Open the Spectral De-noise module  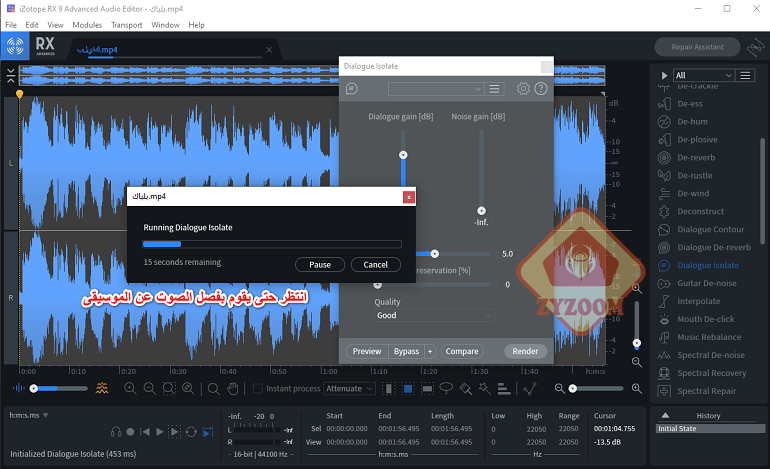click(711, 355)
